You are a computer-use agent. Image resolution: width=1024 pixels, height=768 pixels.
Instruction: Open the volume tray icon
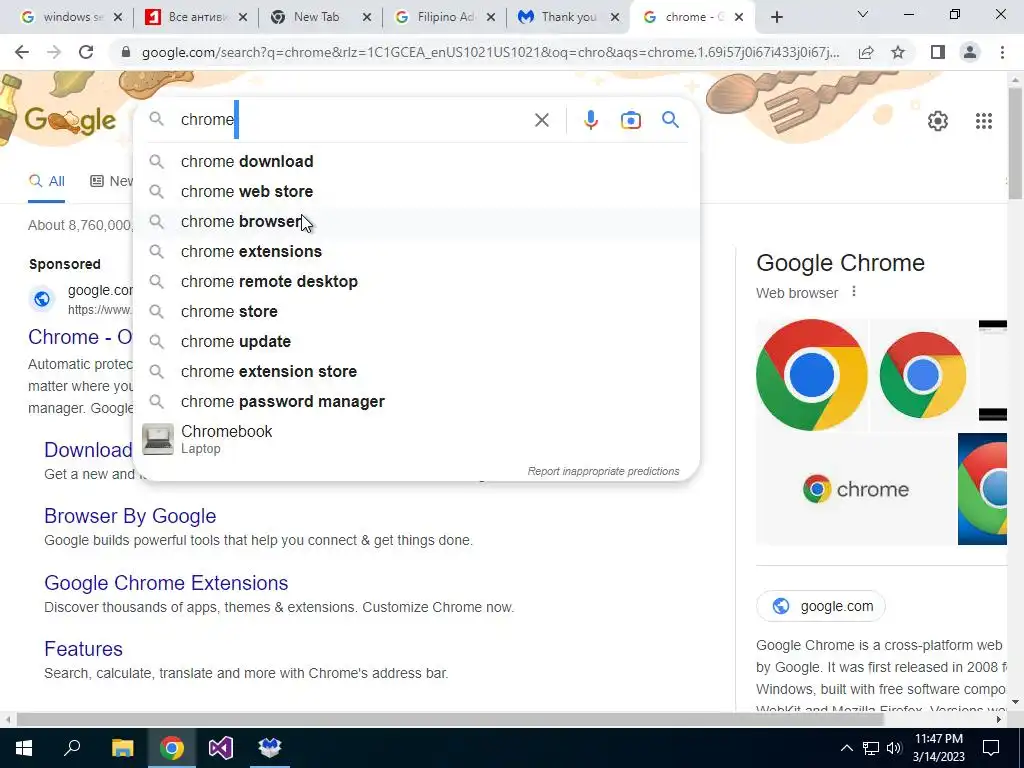[x=894, y=748]
